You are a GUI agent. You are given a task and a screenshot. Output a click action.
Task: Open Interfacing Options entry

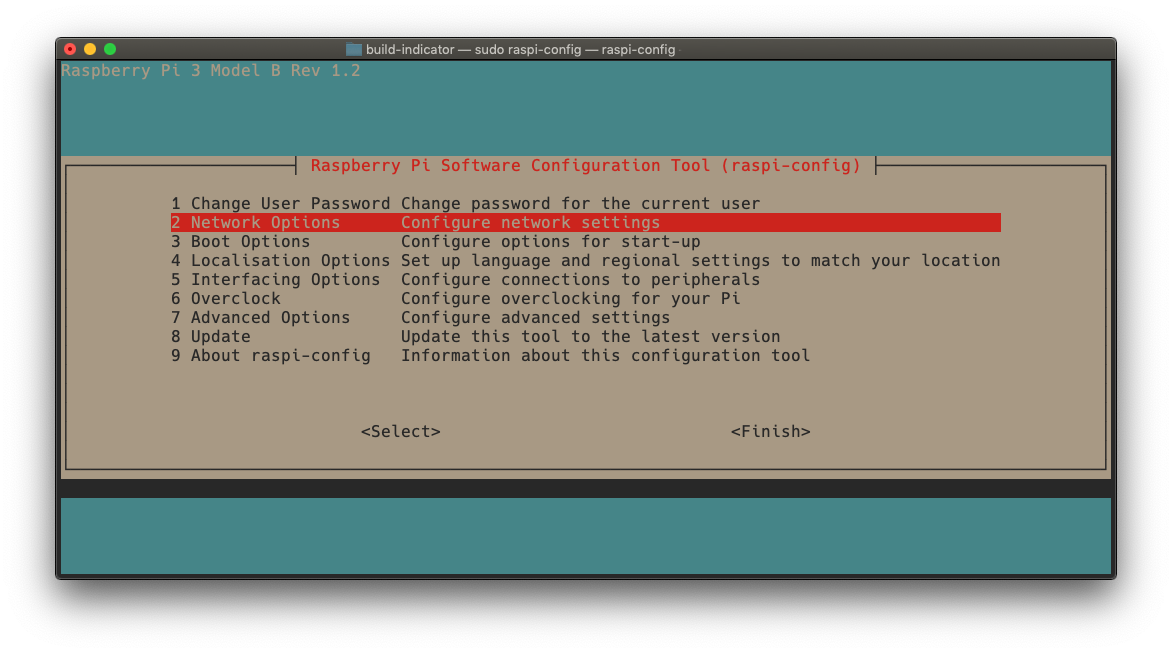(x=586, y=279)
